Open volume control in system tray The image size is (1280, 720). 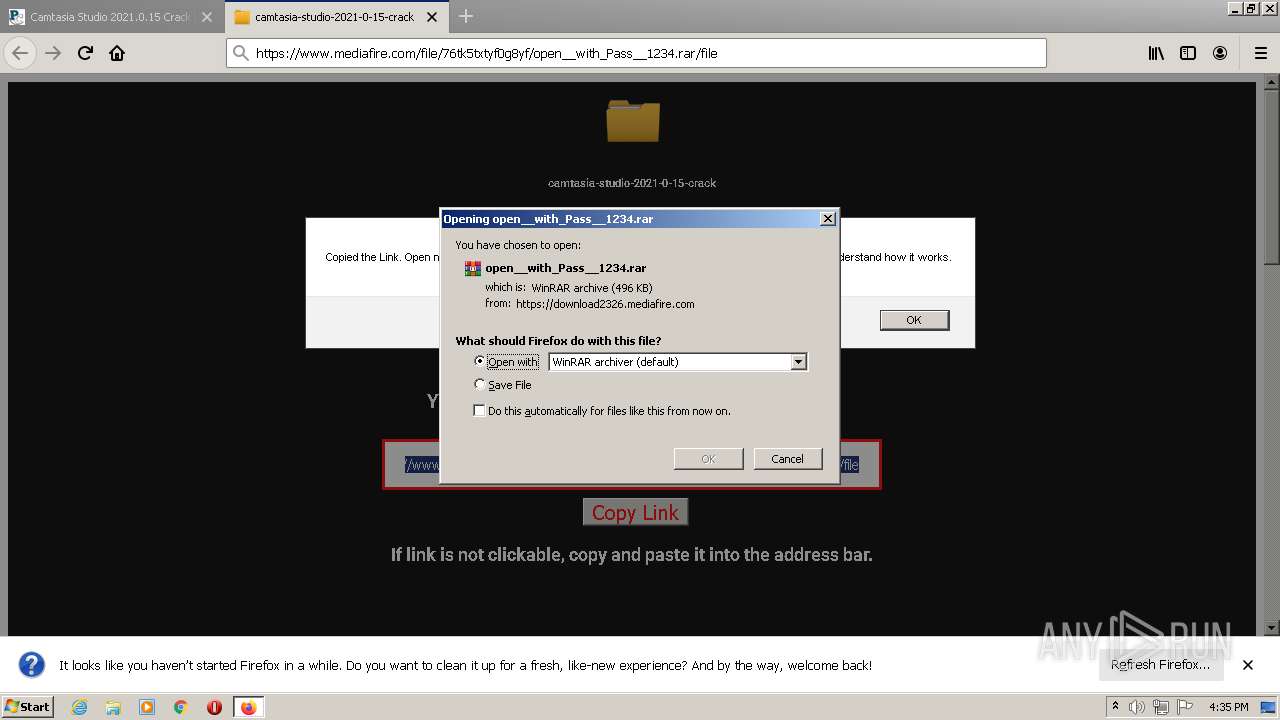pyautogui.click(x=1137, y=707)
